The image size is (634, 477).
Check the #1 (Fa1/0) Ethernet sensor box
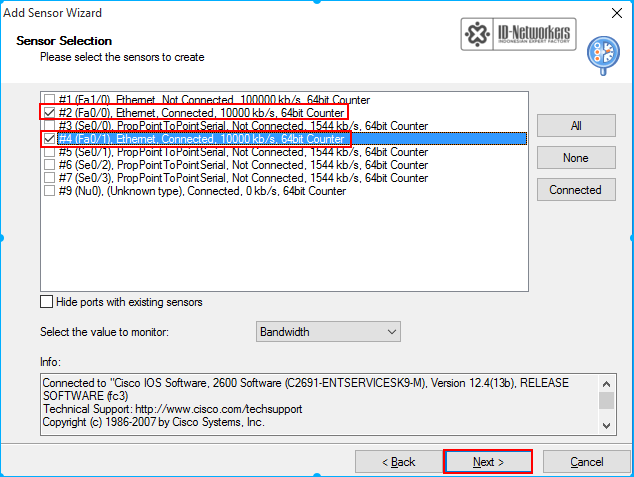[x=49, y=99]
